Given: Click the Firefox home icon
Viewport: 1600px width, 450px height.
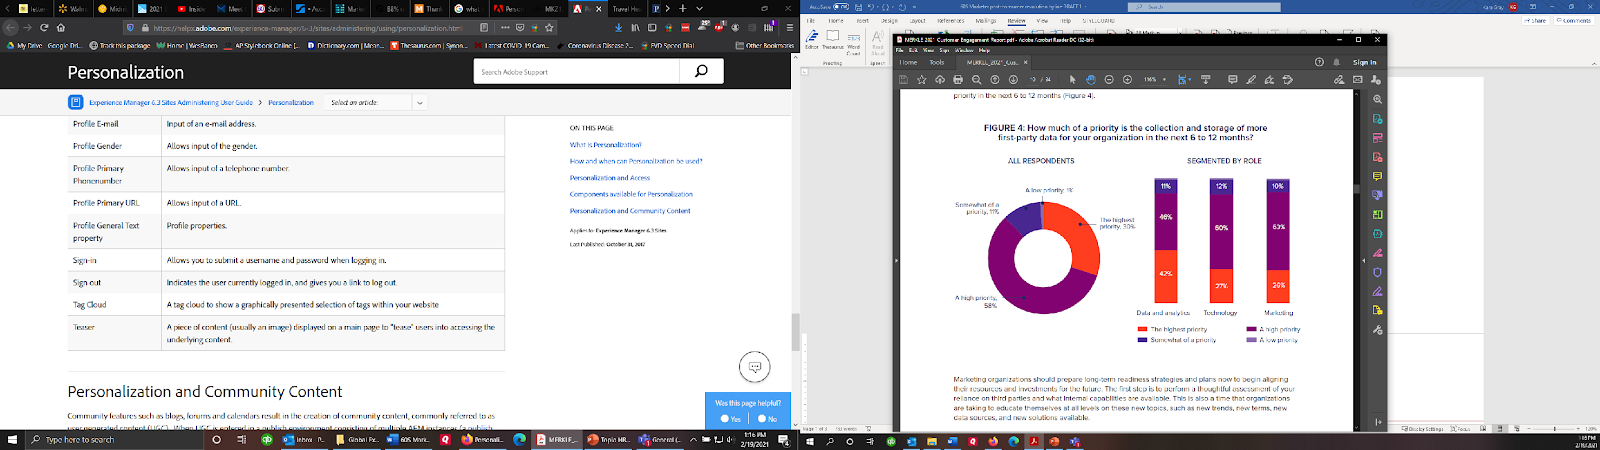Looking at the screenshot, I should click(61, 27).
